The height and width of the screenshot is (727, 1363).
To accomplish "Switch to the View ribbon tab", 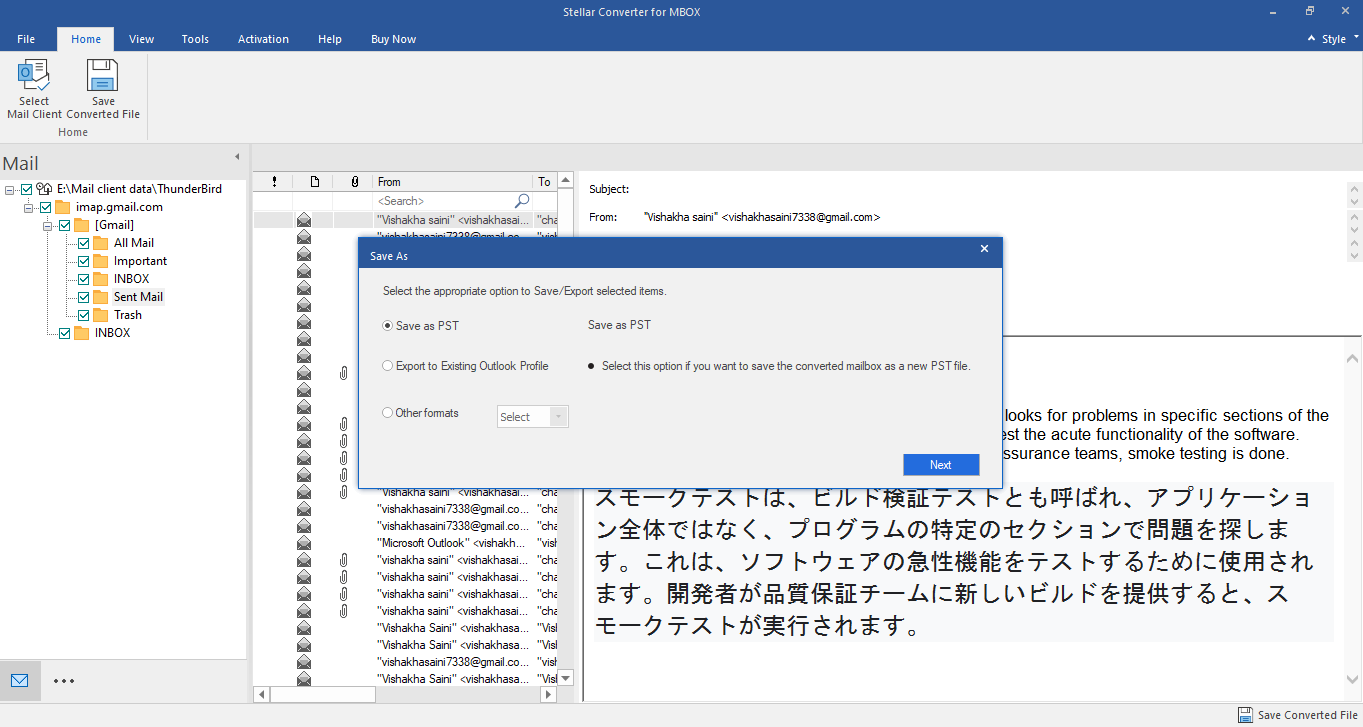I will [142, 39].
